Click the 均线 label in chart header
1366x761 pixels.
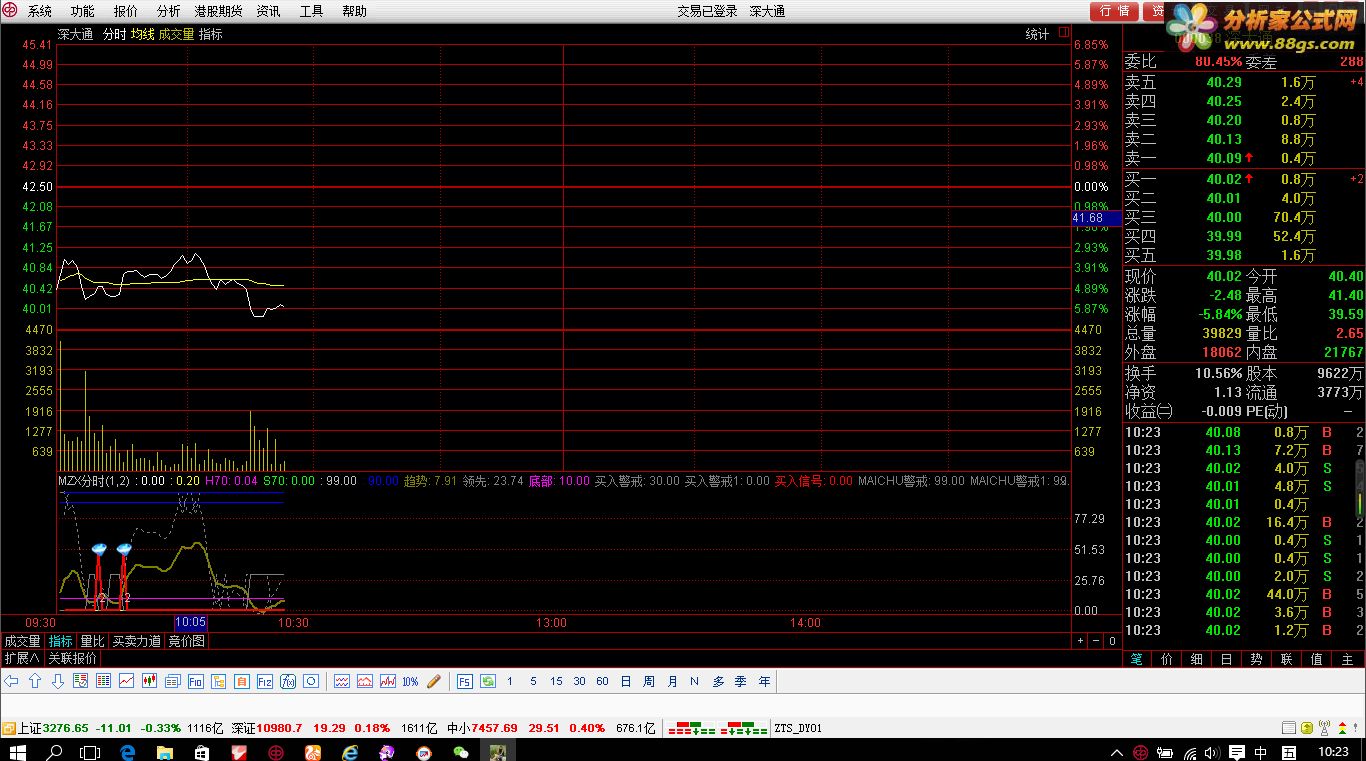pyautogui.click(x=142, y=34)
